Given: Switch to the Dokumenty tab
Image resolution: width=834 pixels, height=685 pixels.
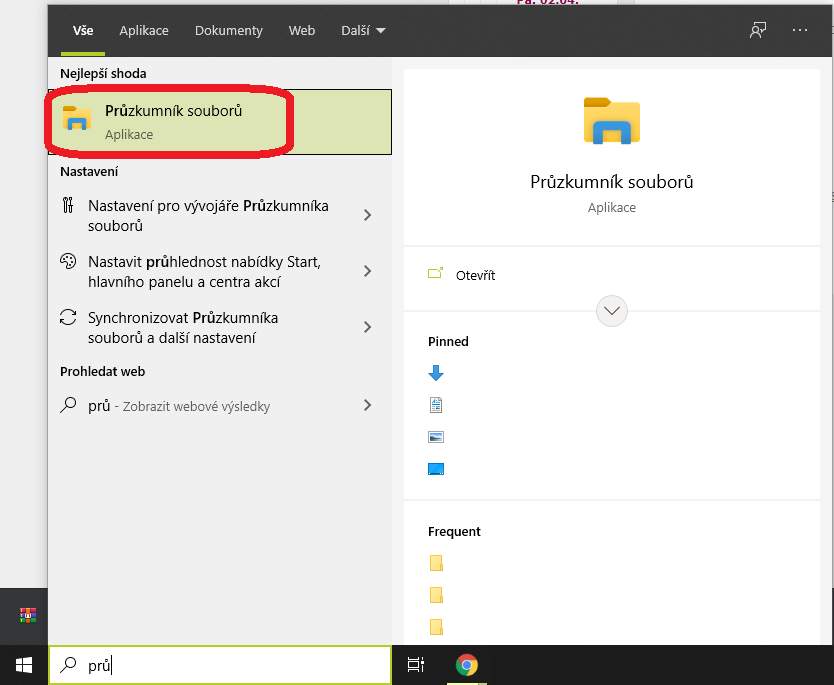Looking at the screenshot, I should 229,30.
